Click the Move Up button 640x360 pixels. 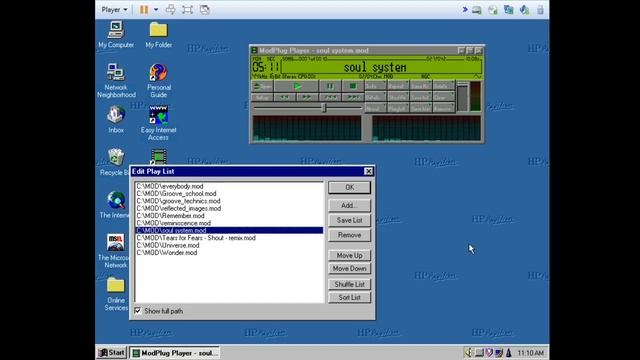(x=349, y=256)
